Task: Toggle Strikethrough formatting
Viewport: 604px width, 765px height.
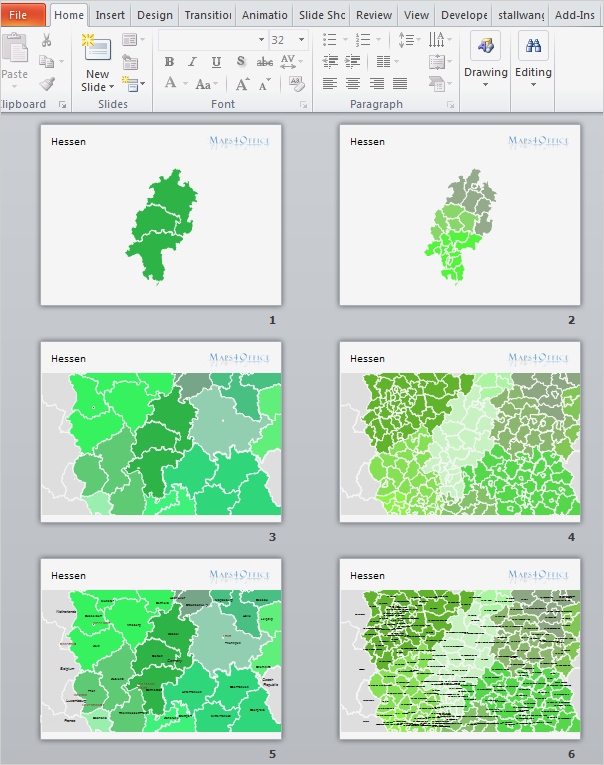Action: (264, 61)
